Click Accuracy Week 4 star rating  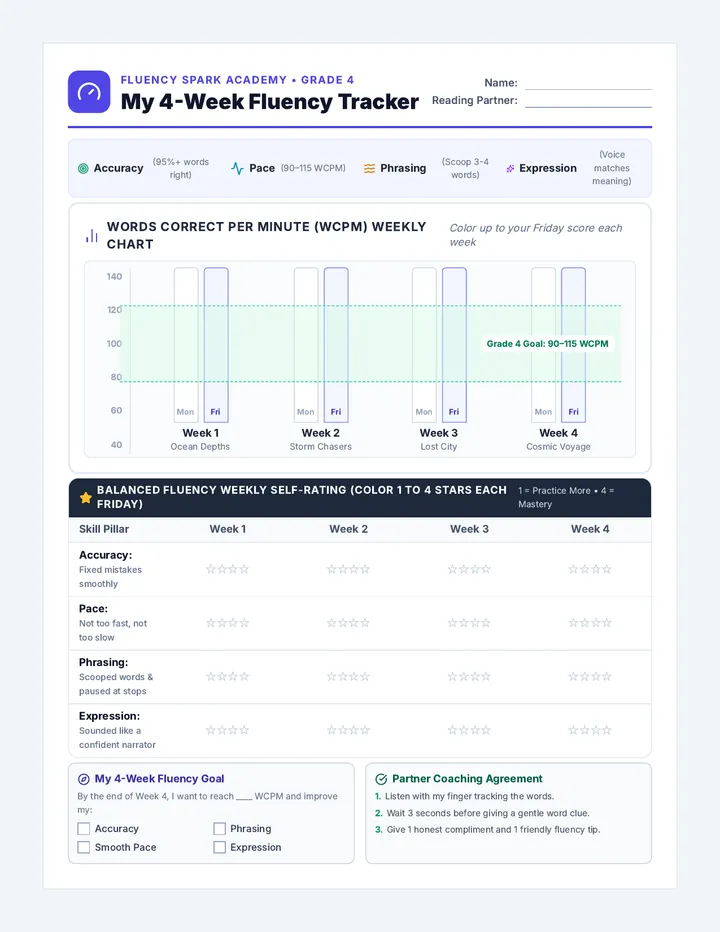(x=590, y=569)
